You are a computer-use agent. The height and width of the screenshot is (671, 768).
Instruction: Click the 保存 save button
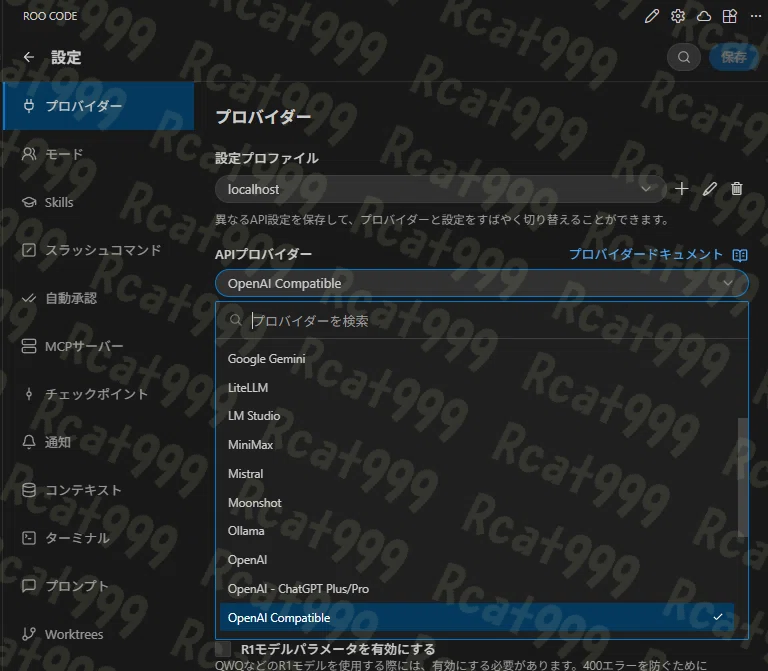point(733,57)
